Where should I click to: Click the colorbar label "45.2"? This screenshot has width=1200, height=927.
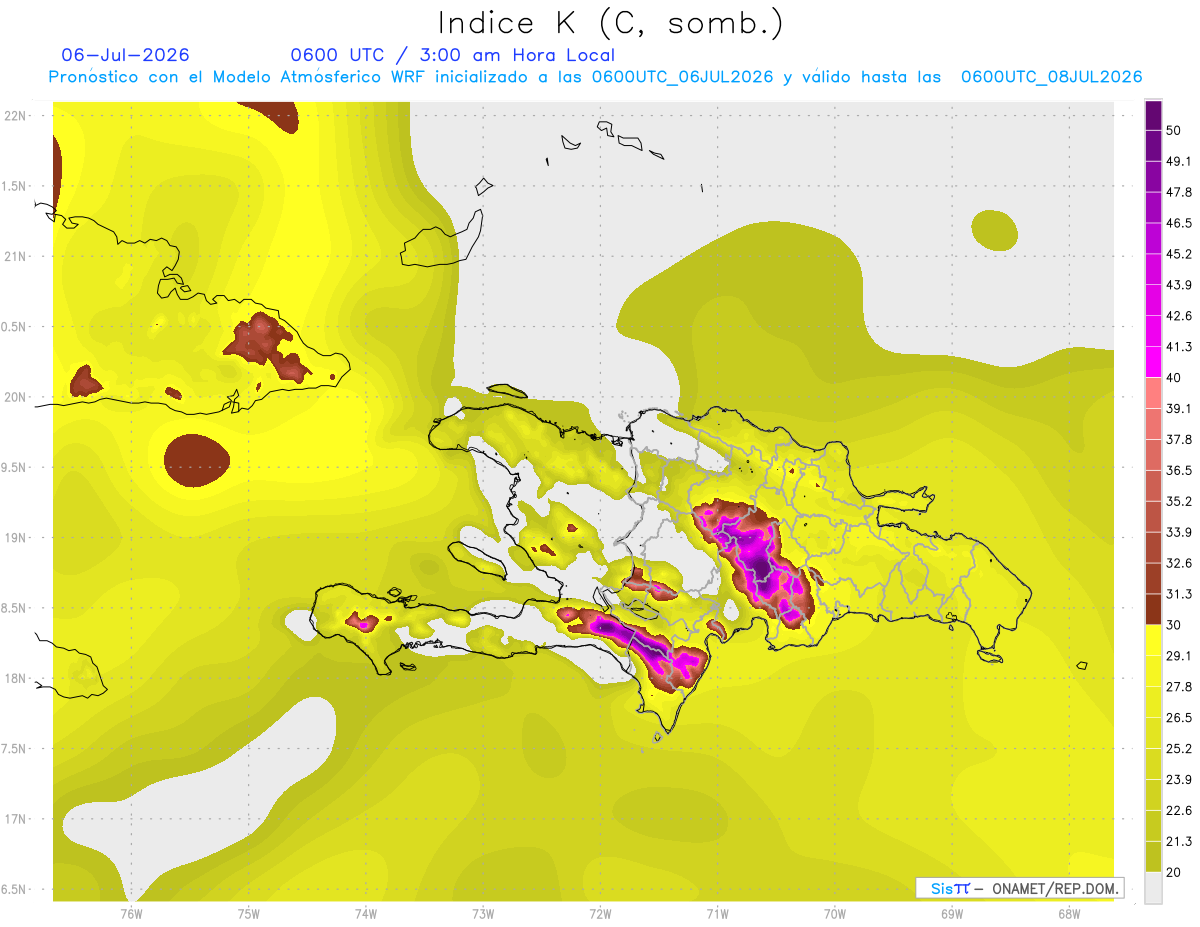[1179, 254]
